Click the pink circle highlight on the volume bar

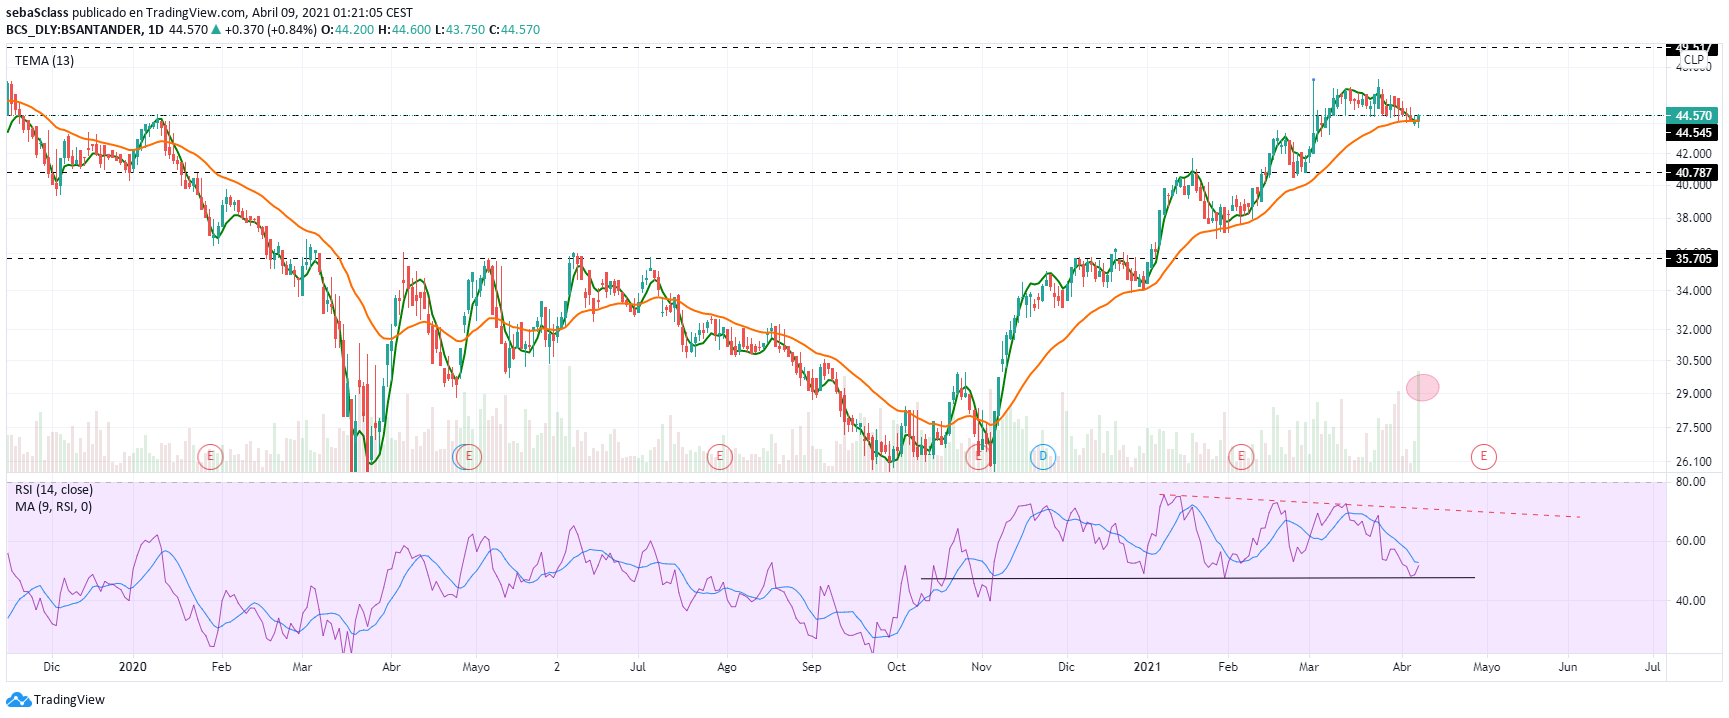pos(1422,387)
